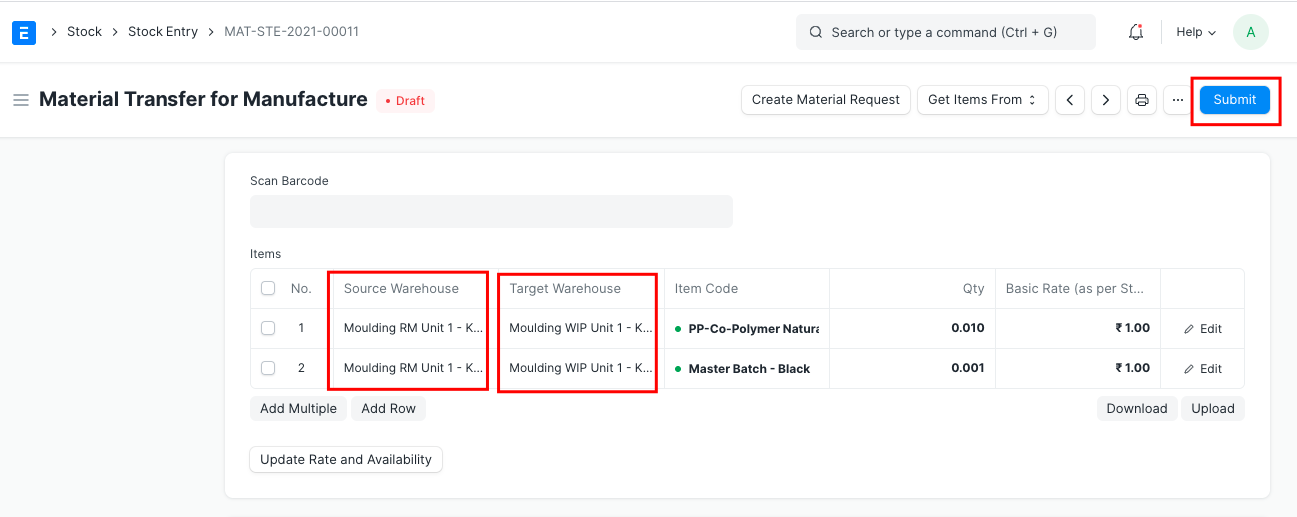The image size is (1297, 517).
Task: Toggle the sidebar hamburger menu icon
Action: (20, 100)
